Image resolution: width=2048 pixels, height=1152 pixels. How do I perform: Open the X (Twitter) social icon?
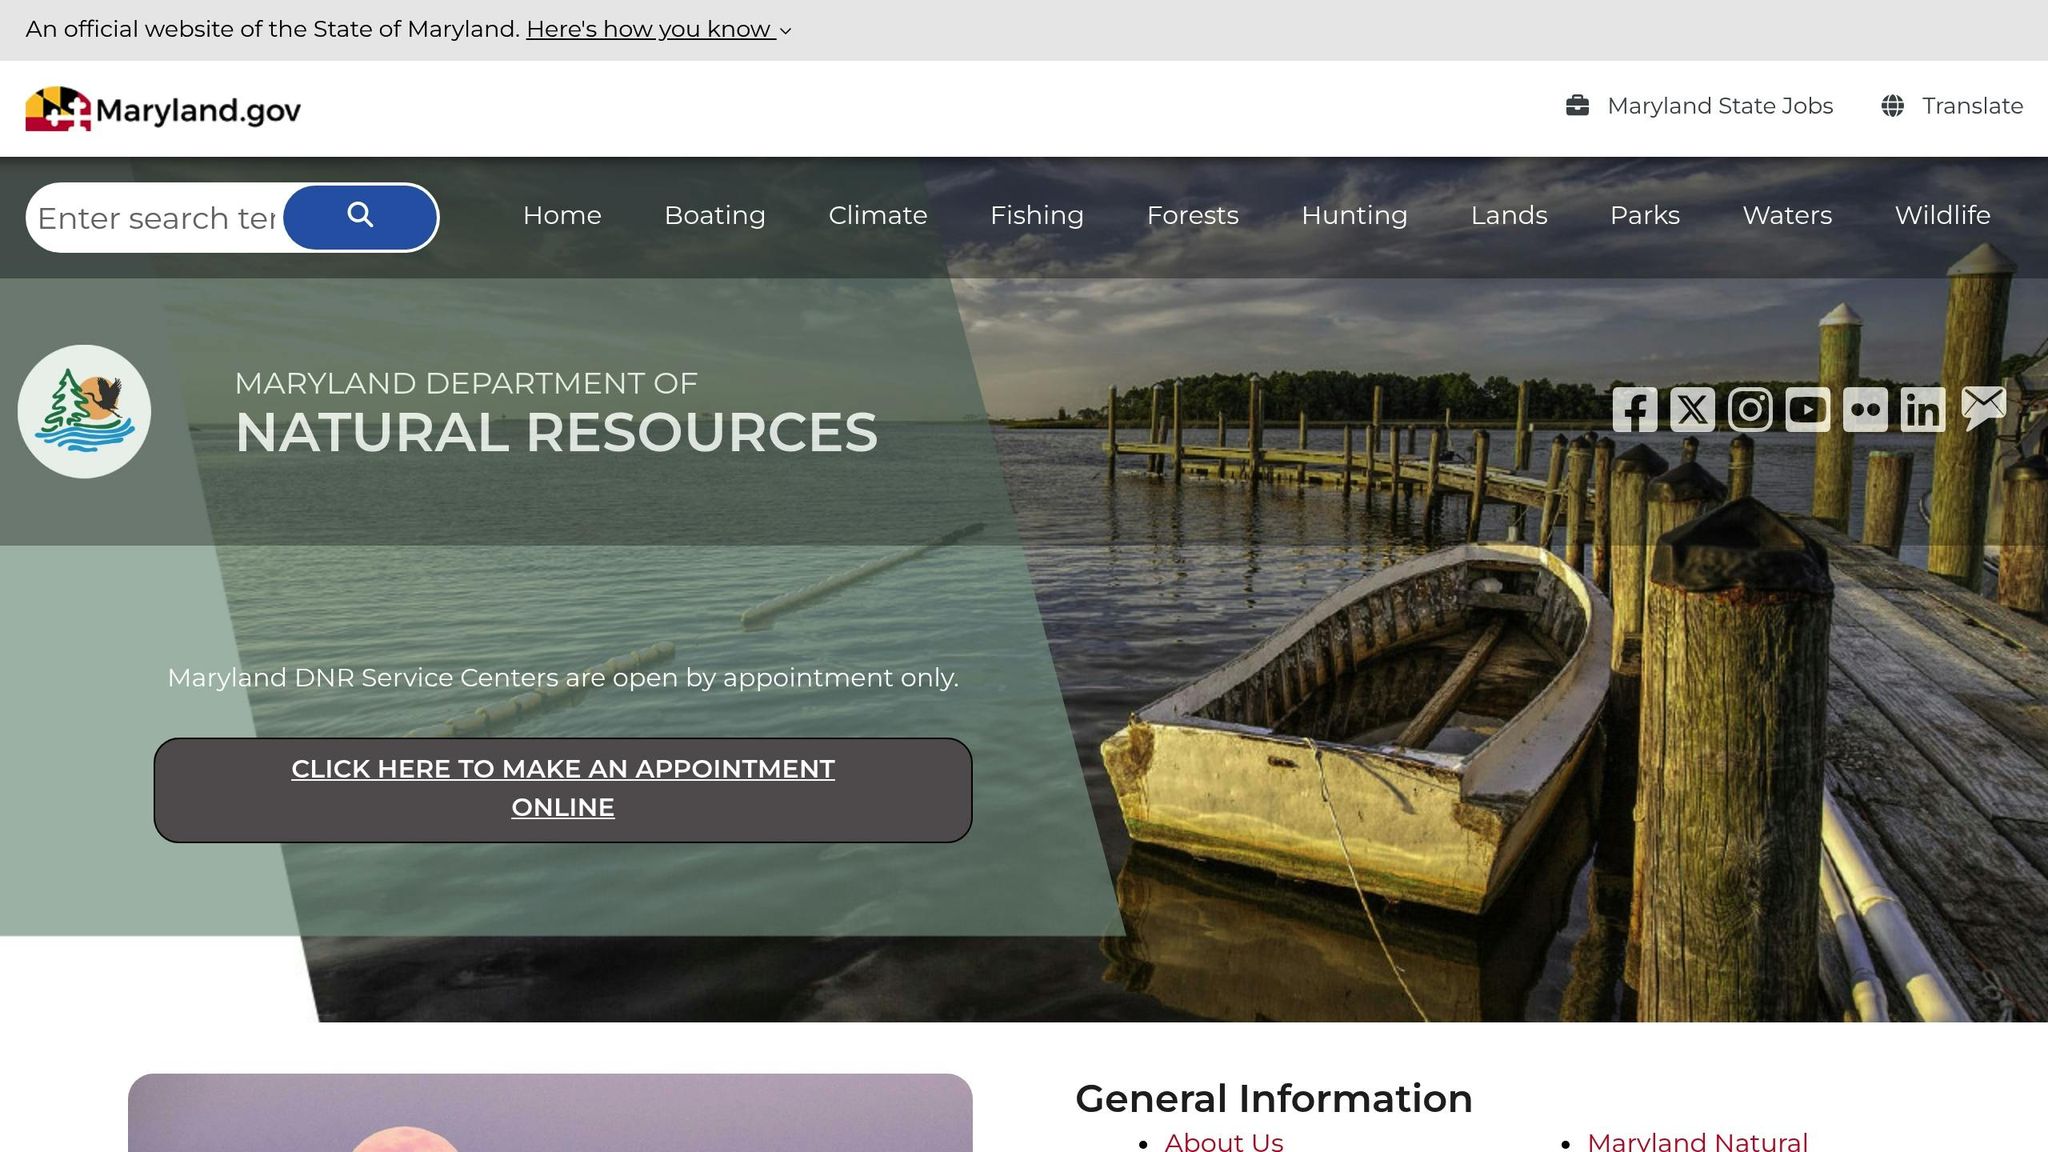pos(1692,410)
